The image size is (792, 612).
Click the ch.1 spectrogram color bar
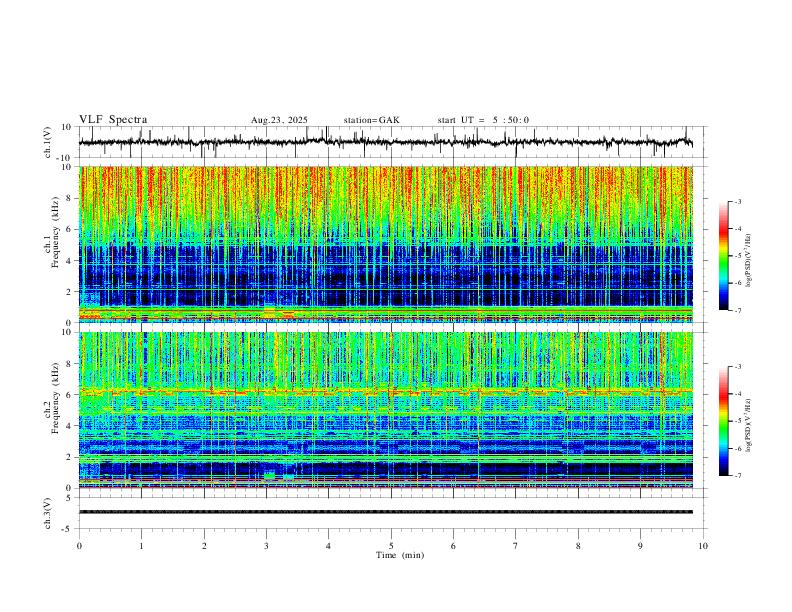click(724, 256)
